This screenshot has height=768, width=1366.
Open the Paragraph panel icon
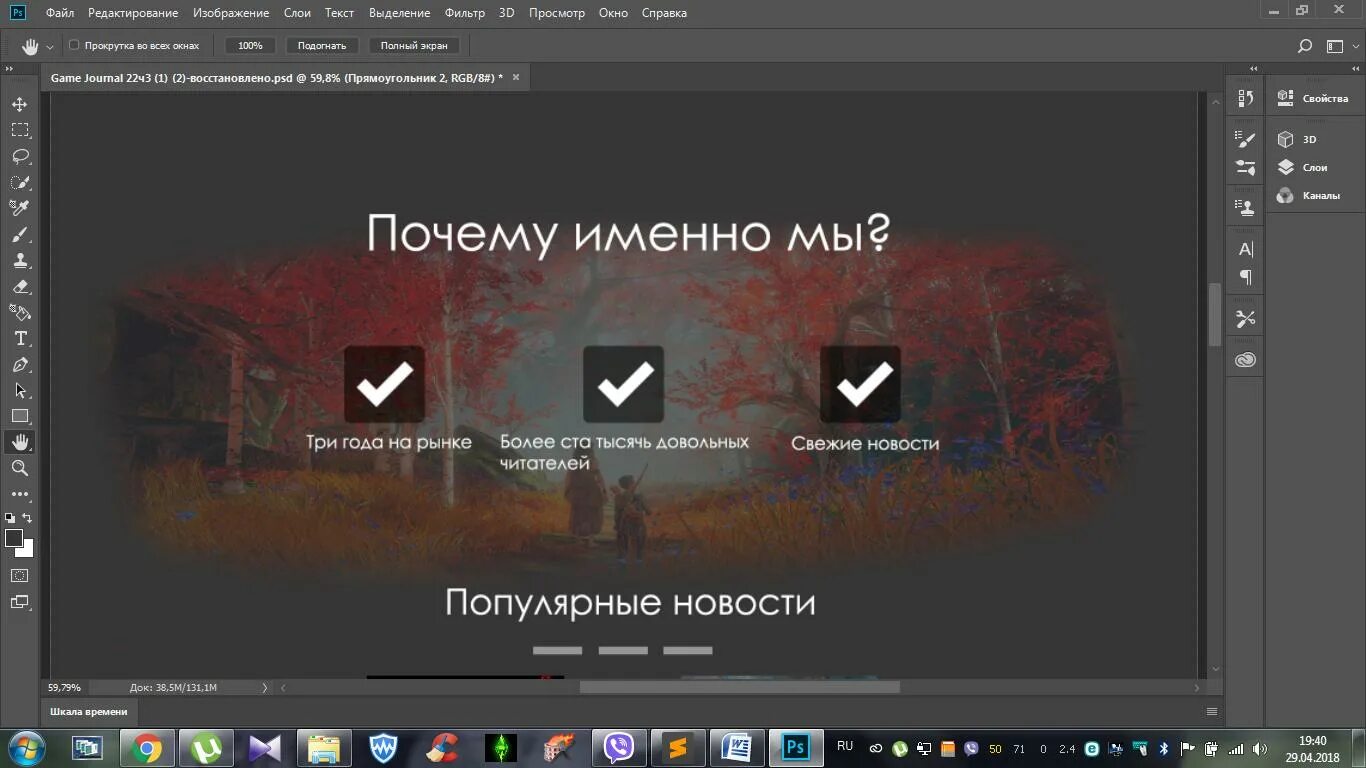coord(1246,277)
